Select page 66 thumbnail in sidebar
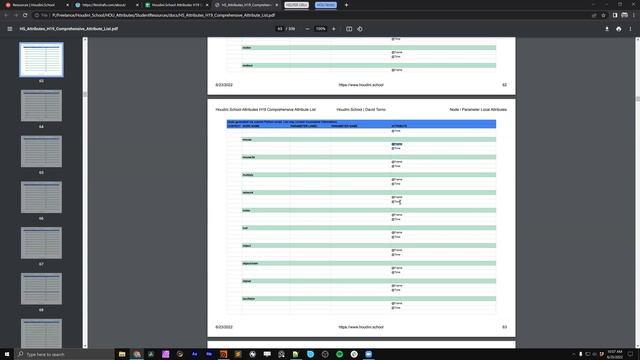Image resolution: width=640 pixels, height=360 pixels. 41,197
